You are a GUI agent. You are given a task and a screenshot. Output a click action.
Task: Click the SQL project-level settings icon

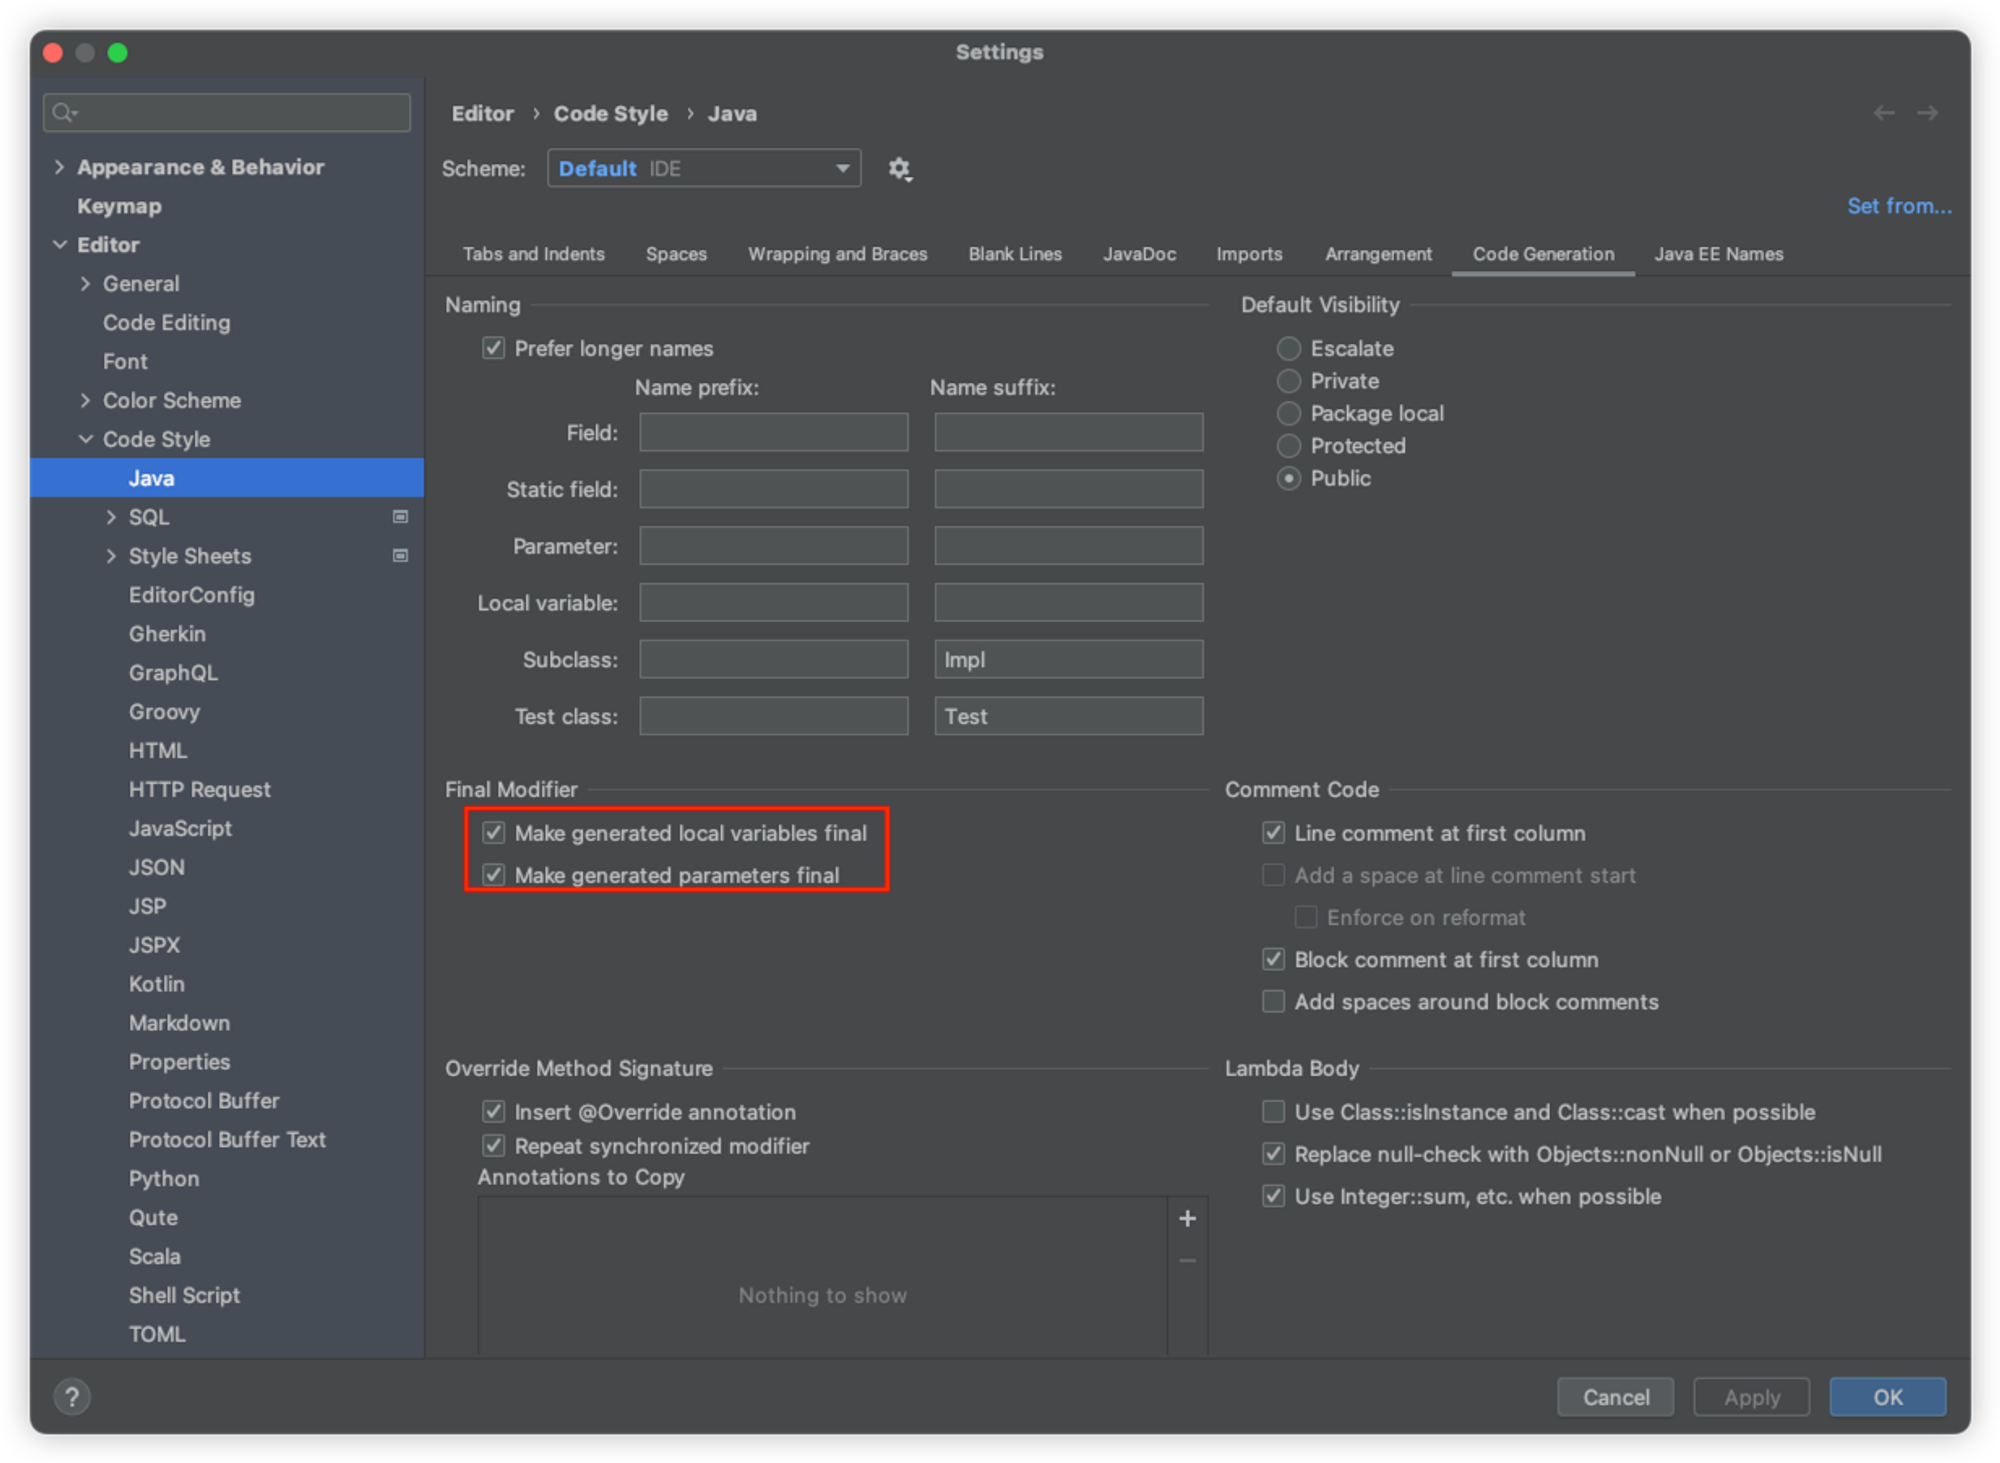point(400,517)
